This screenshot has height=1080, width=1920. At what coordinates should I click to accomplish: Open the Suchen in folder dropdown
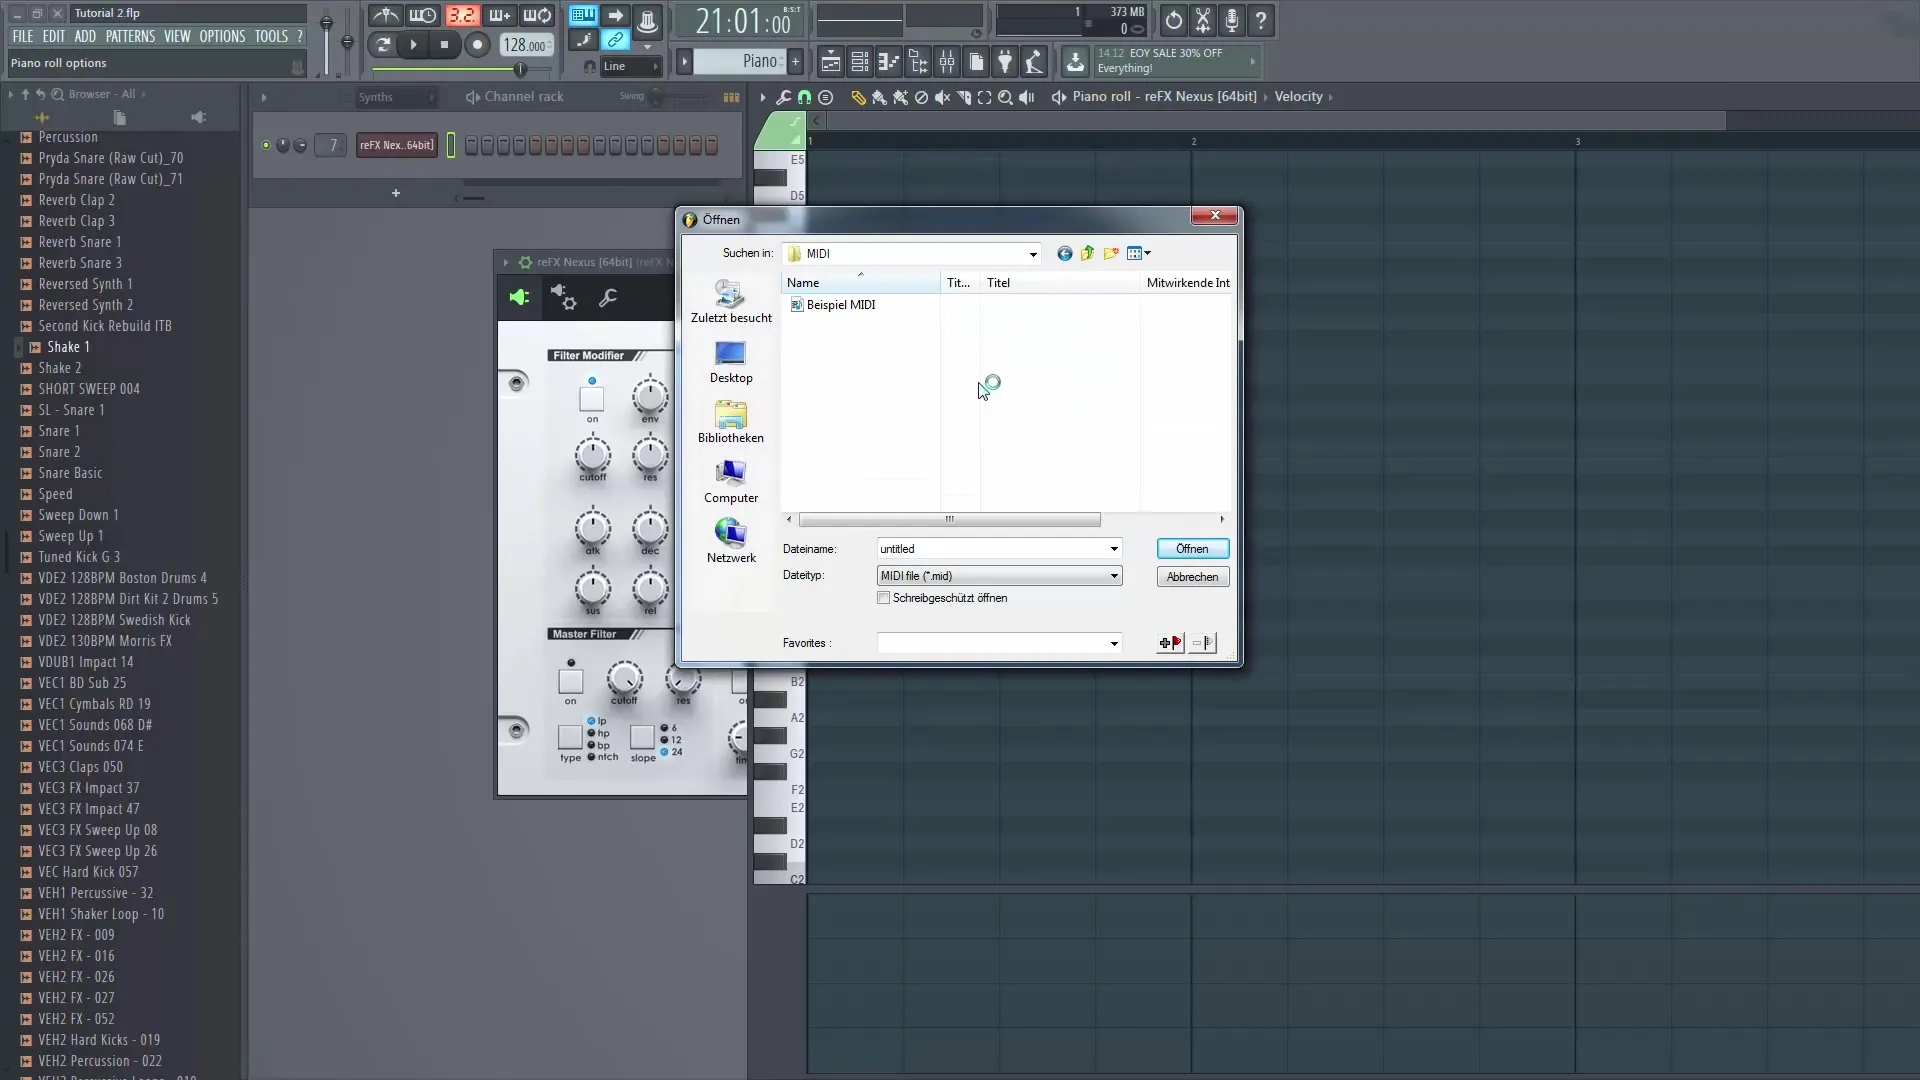tap(1031, 253)
